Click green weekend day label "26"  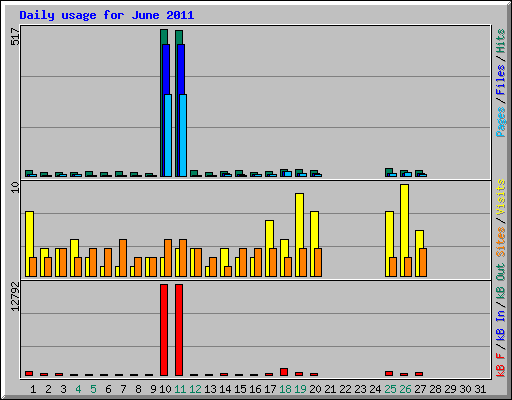tap(405, 389)
